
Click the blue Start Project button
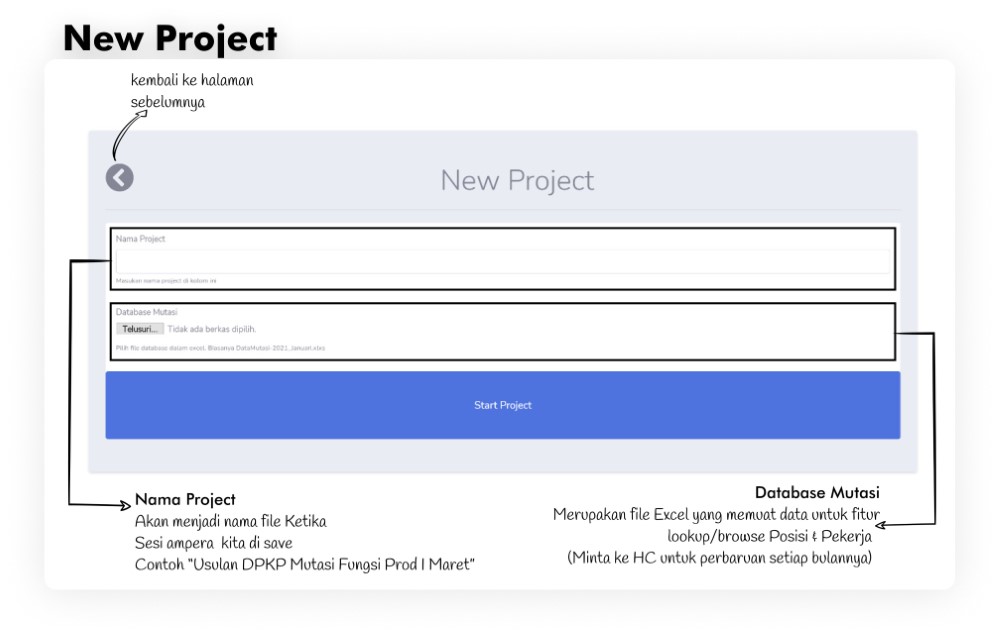[502, 405]
